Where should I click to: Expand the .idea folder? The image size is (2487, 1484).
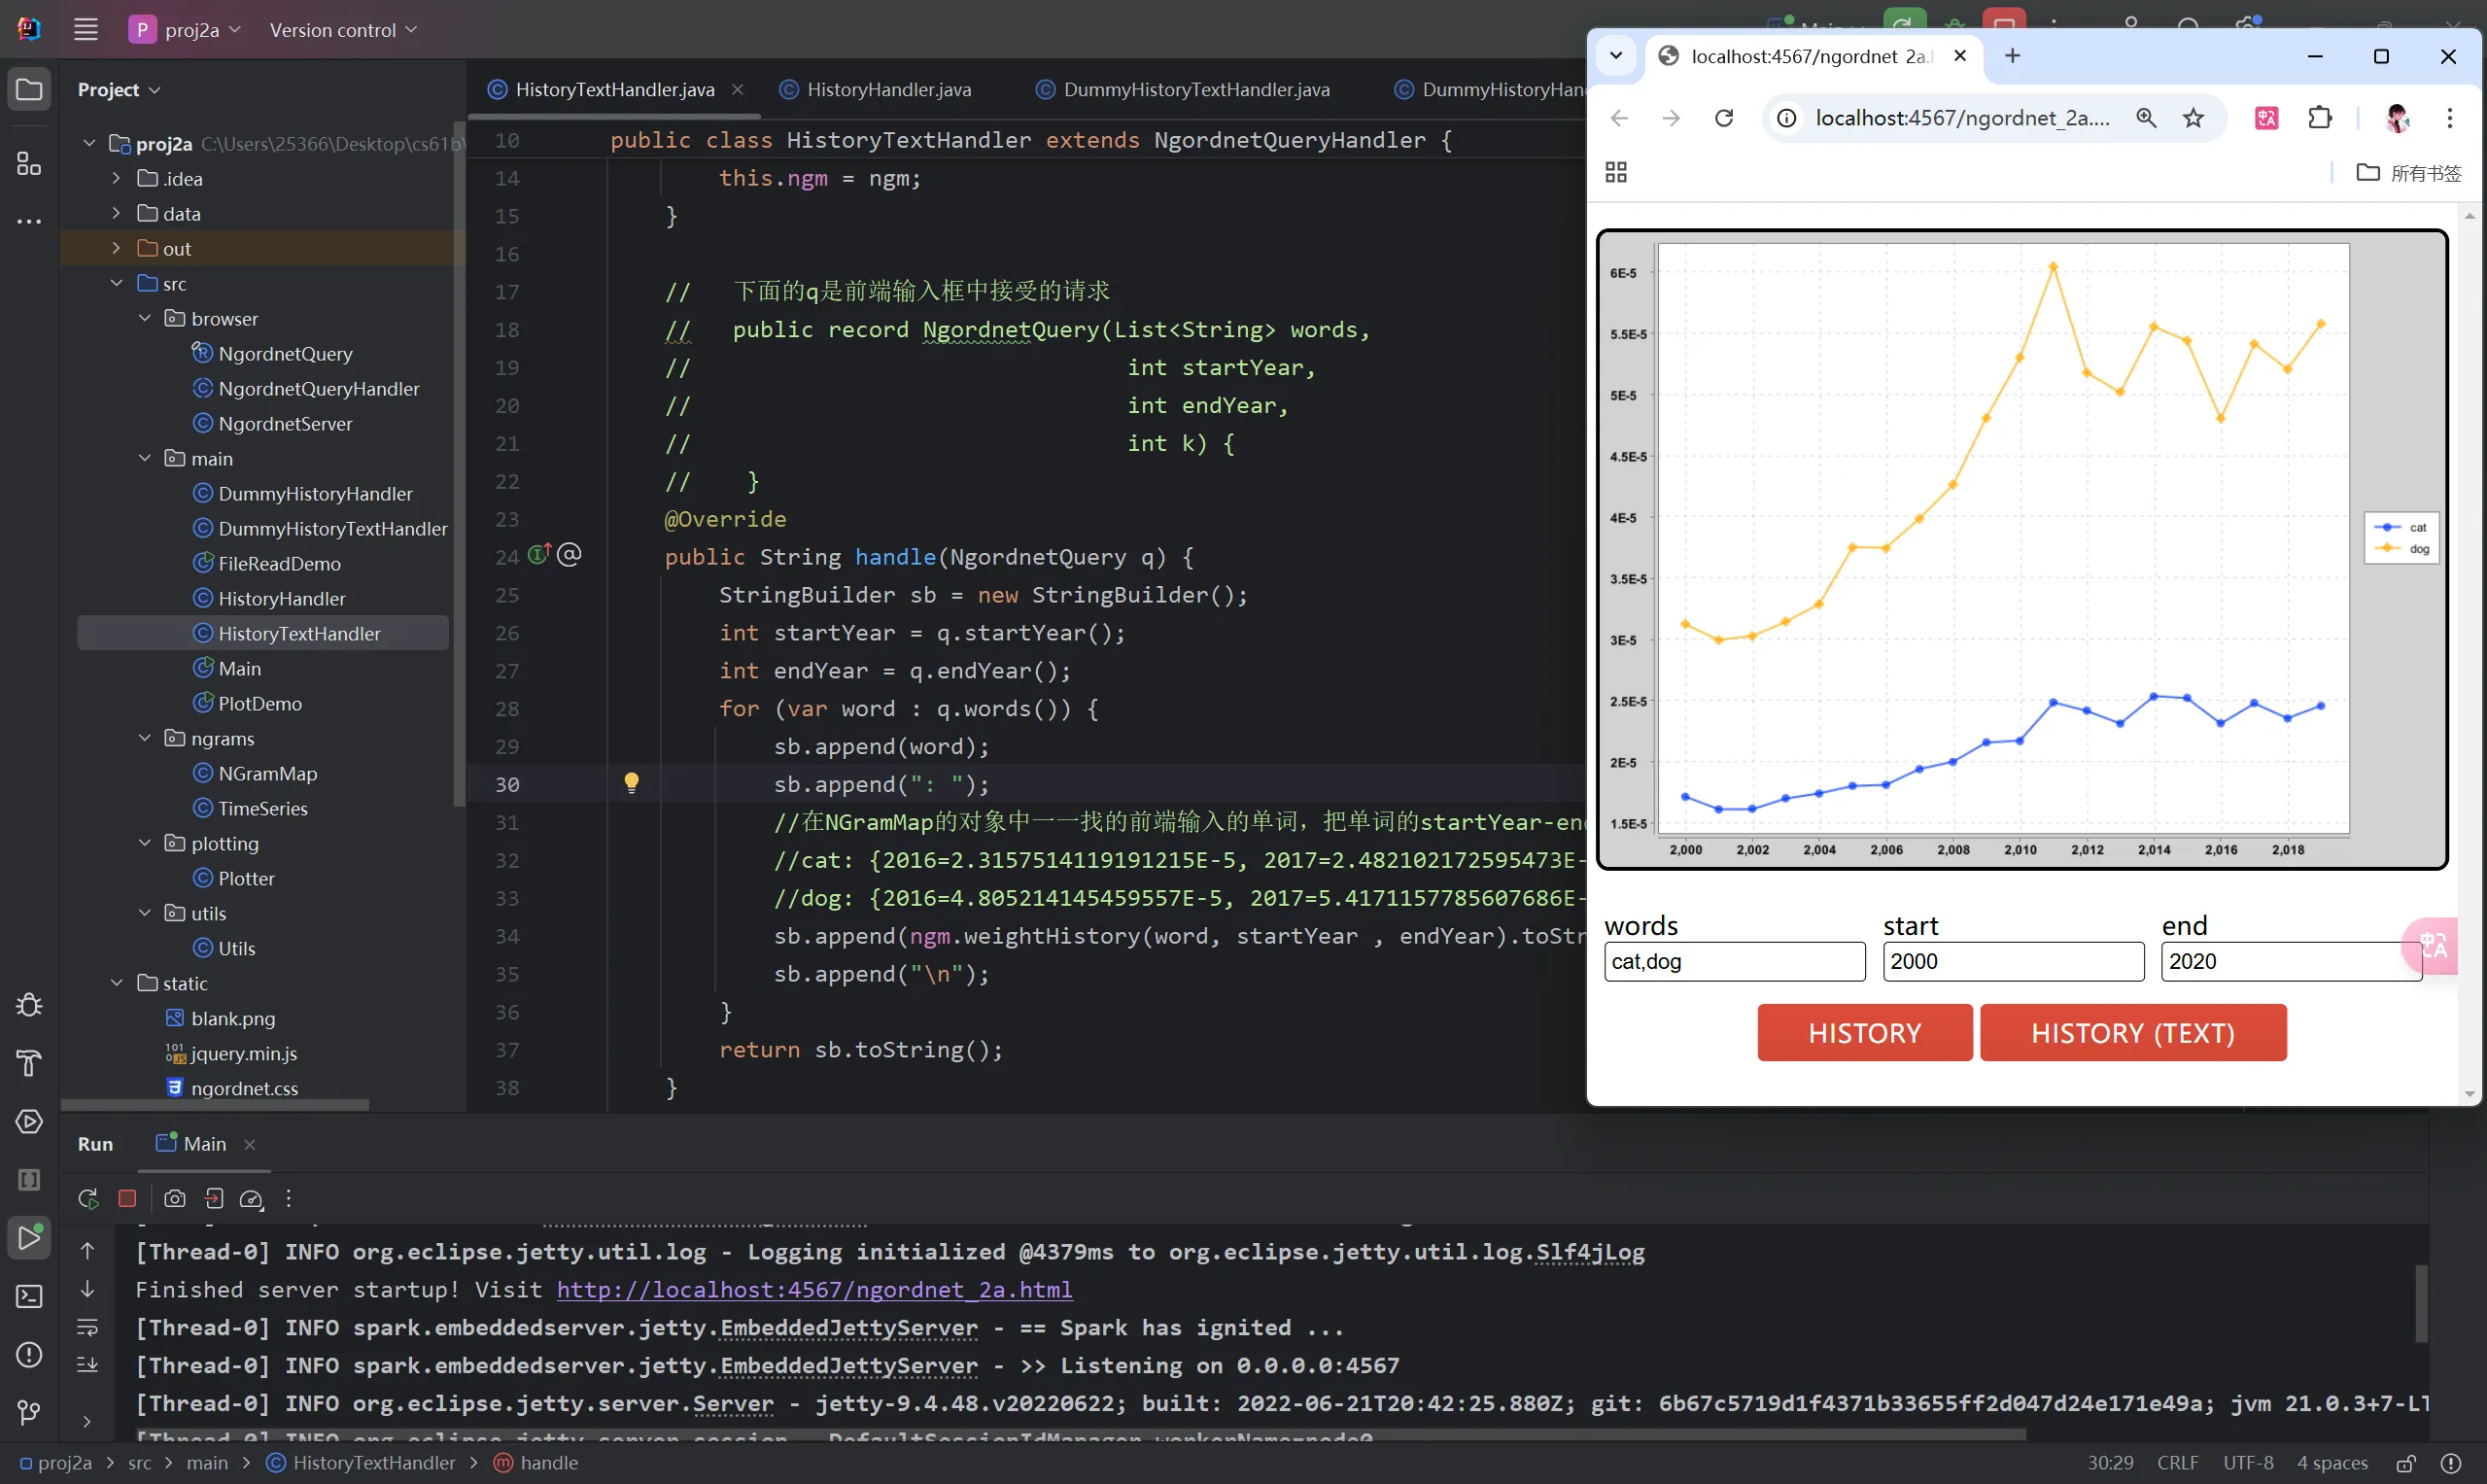(116, 178)
